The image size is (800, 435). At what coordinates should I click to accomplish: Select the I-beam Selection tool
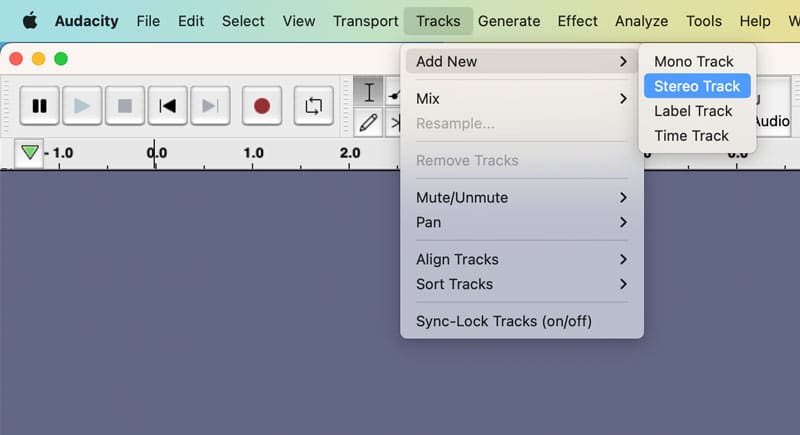pyautogui.click(x=369, y=93)
